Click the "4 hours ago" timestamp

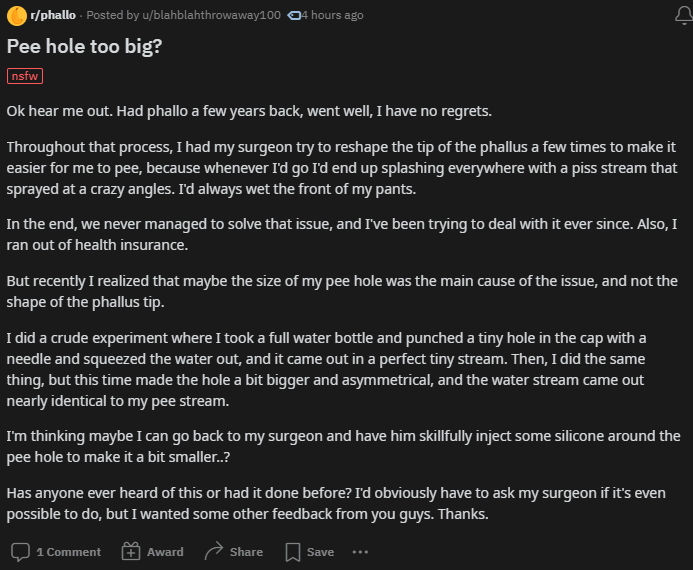tap(332, 15)
